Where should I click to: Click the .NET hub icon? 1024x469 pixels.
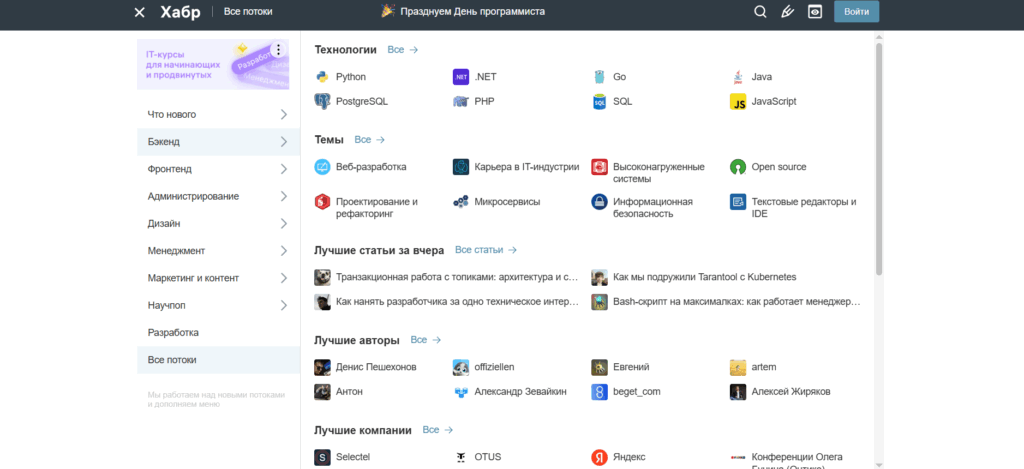click(461, 77)
